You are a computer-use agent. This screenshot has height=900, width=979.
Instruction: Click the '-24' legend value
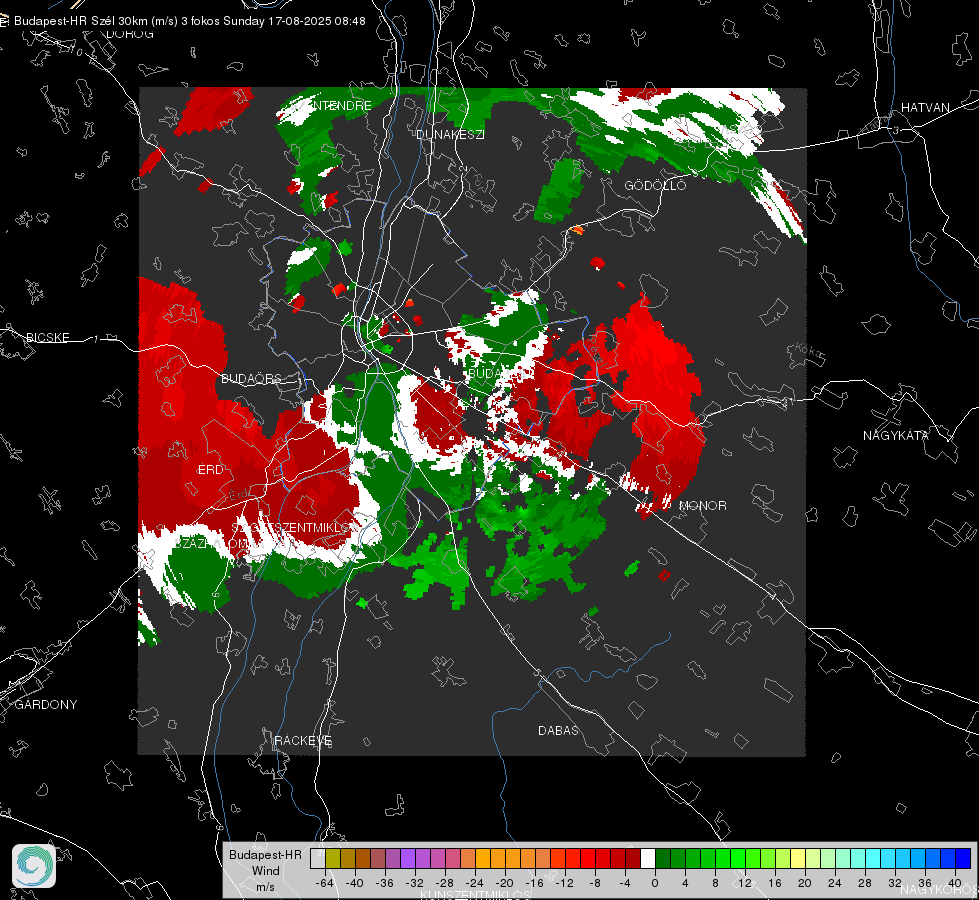(x=475, y=883)
